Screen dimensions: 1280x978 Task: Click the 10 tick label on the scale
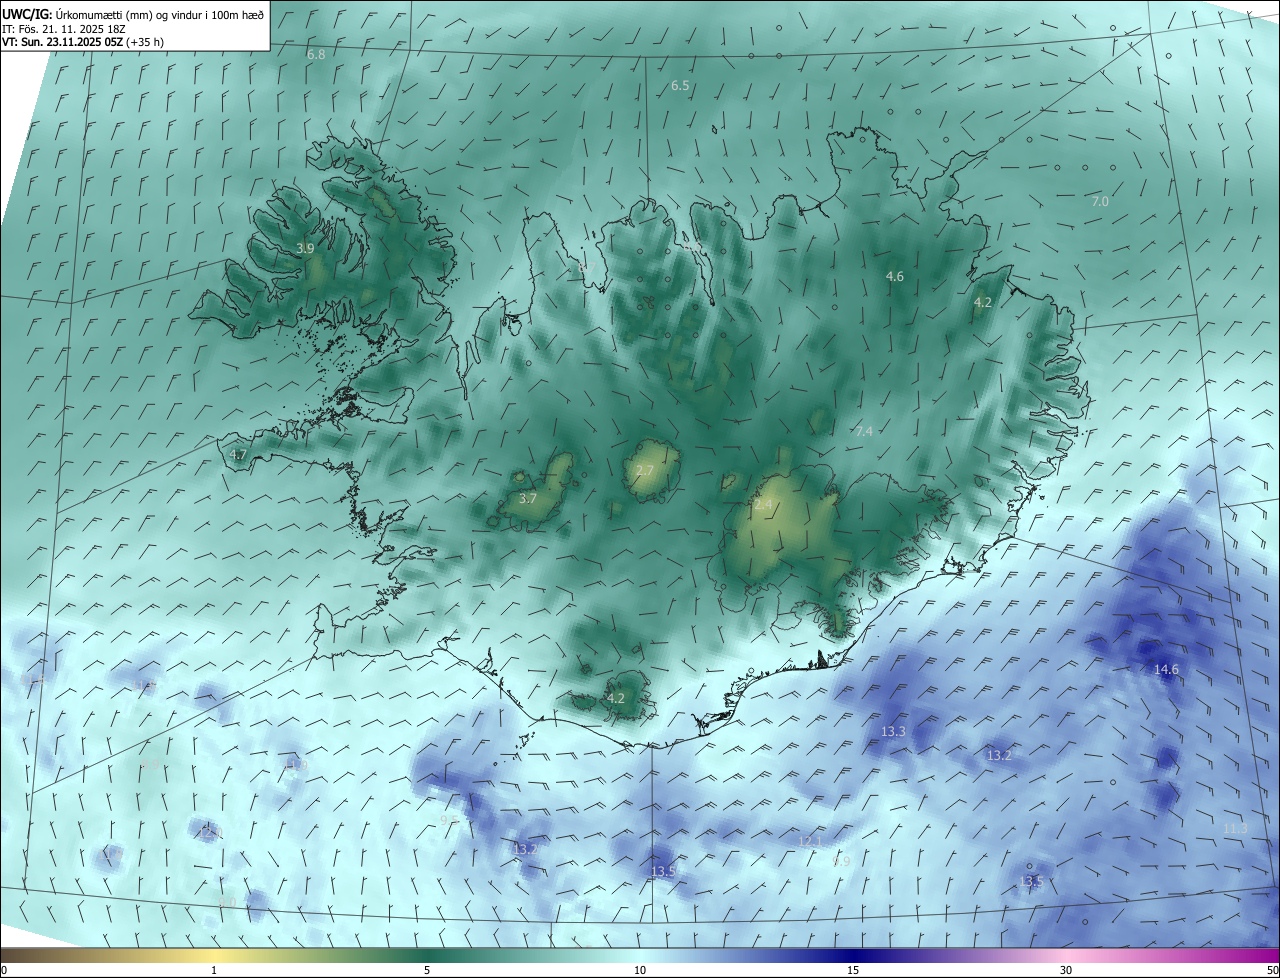(640, 970)
